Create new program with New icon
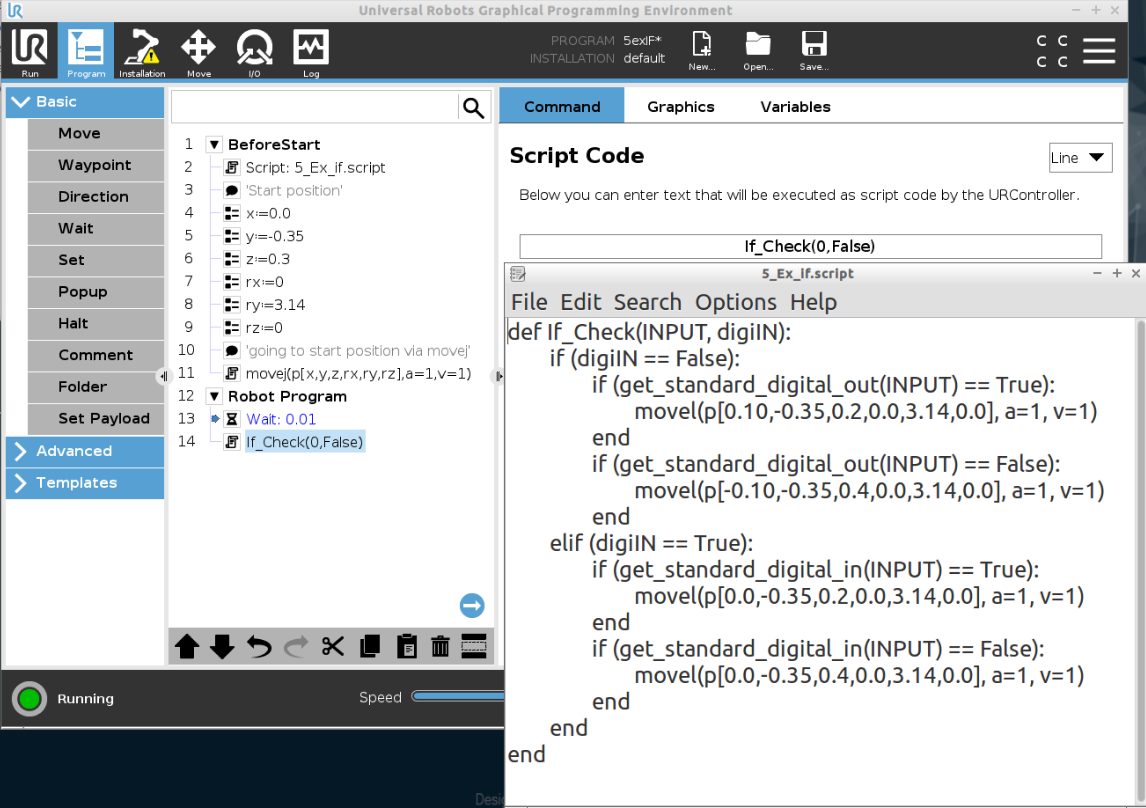Screen dimensions: 1146x808 tap(702, 50)
